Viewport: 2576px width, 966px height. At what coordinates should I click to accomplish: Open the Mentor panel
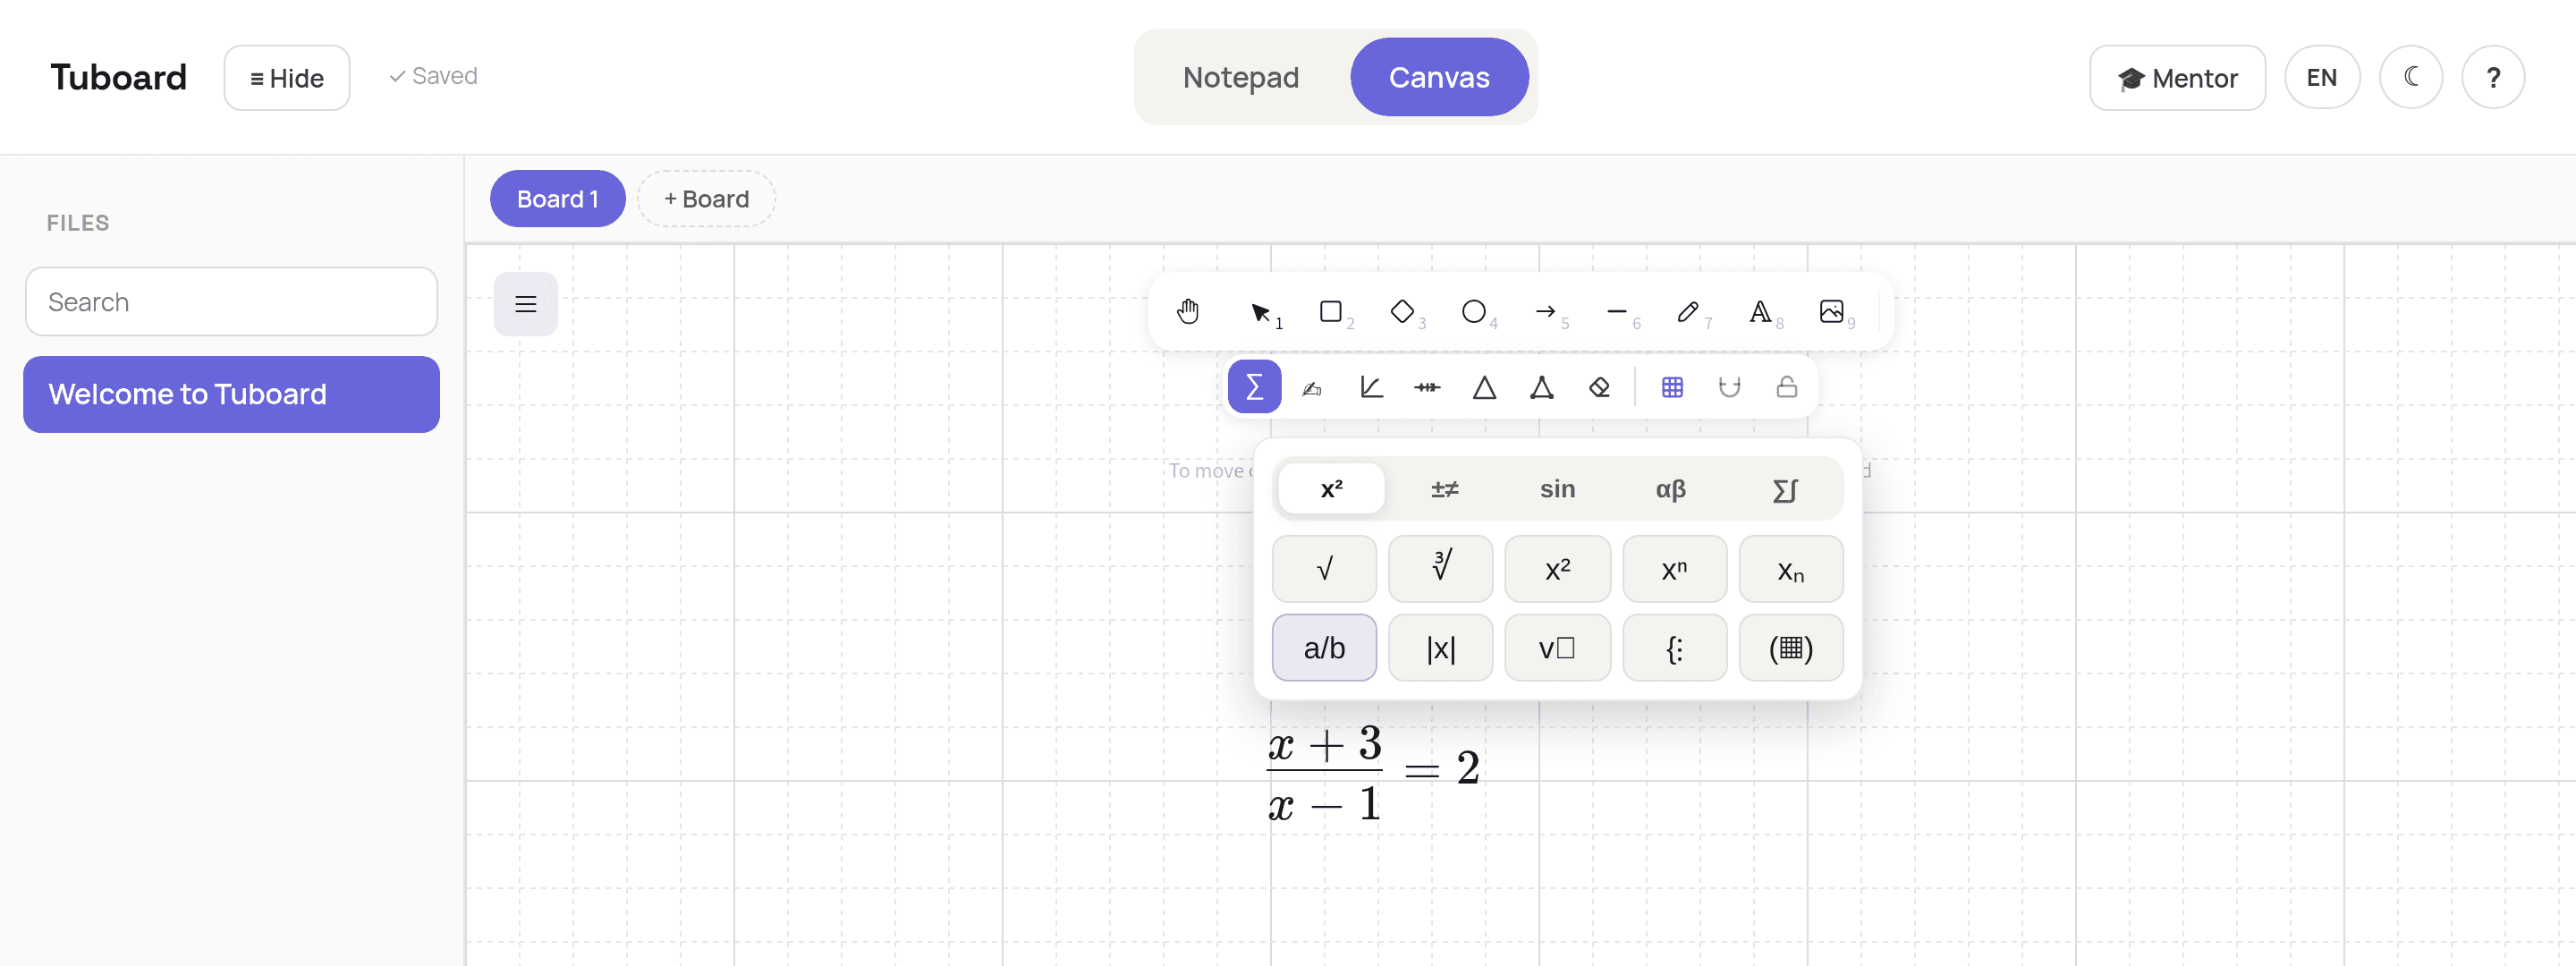click(x=2177, y=77)
